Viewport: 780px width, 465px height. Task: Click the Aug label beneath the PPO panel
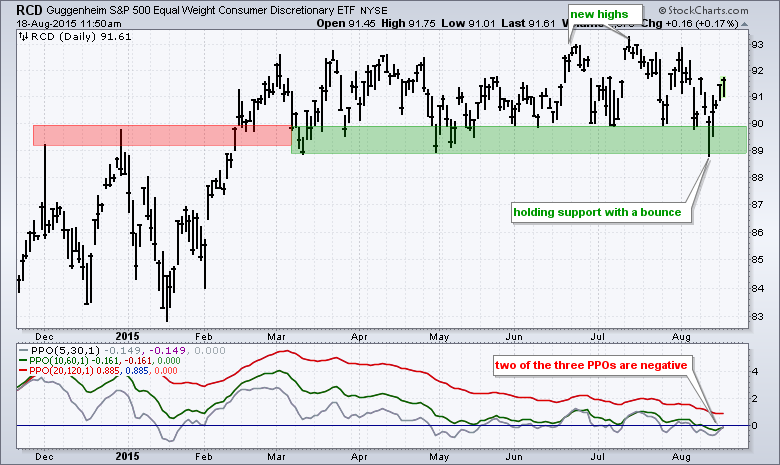[x=681, y=457]
